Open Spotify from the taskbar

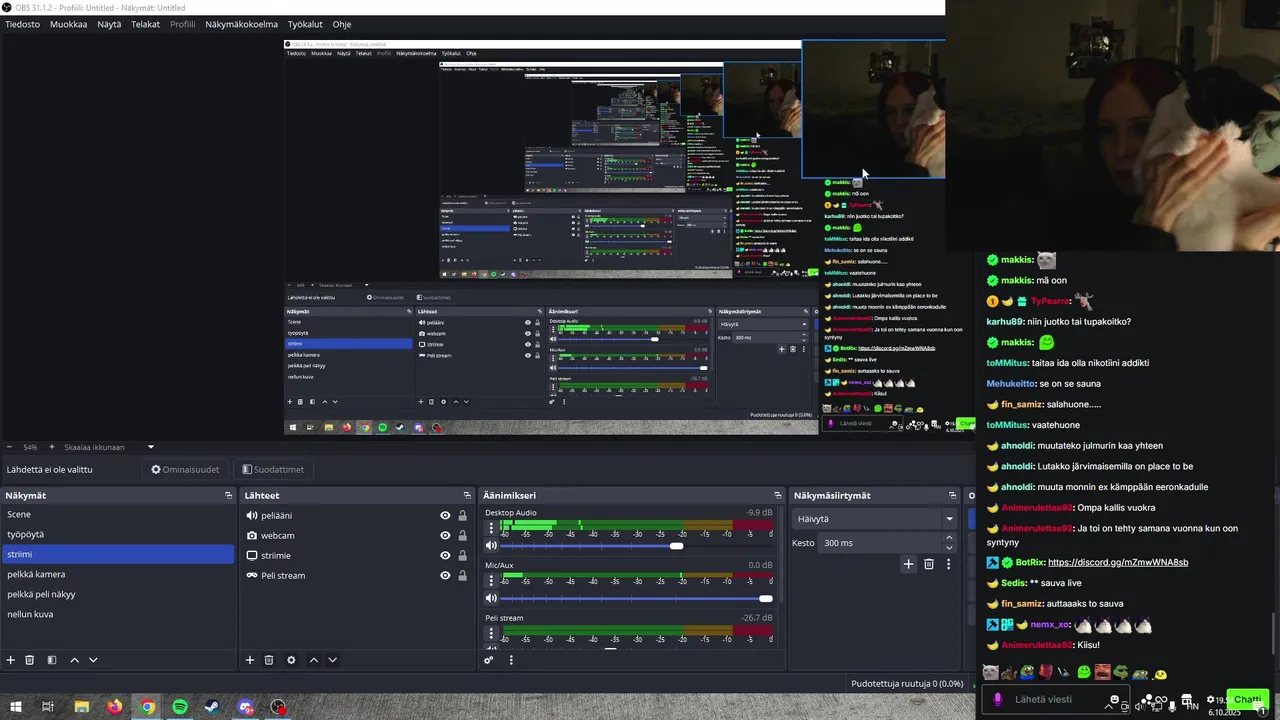point(180,707)
